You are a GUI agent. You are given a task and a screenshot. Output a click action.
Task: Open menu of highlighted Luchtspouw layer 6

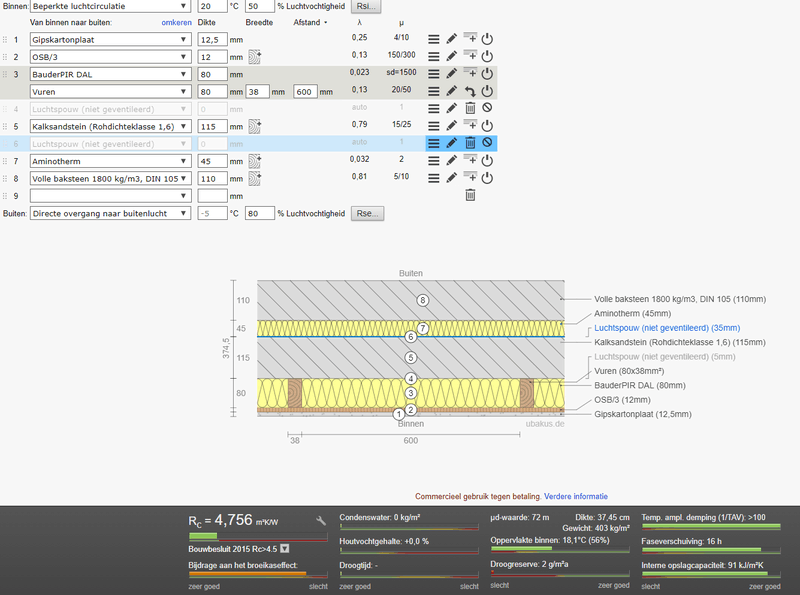433,143
